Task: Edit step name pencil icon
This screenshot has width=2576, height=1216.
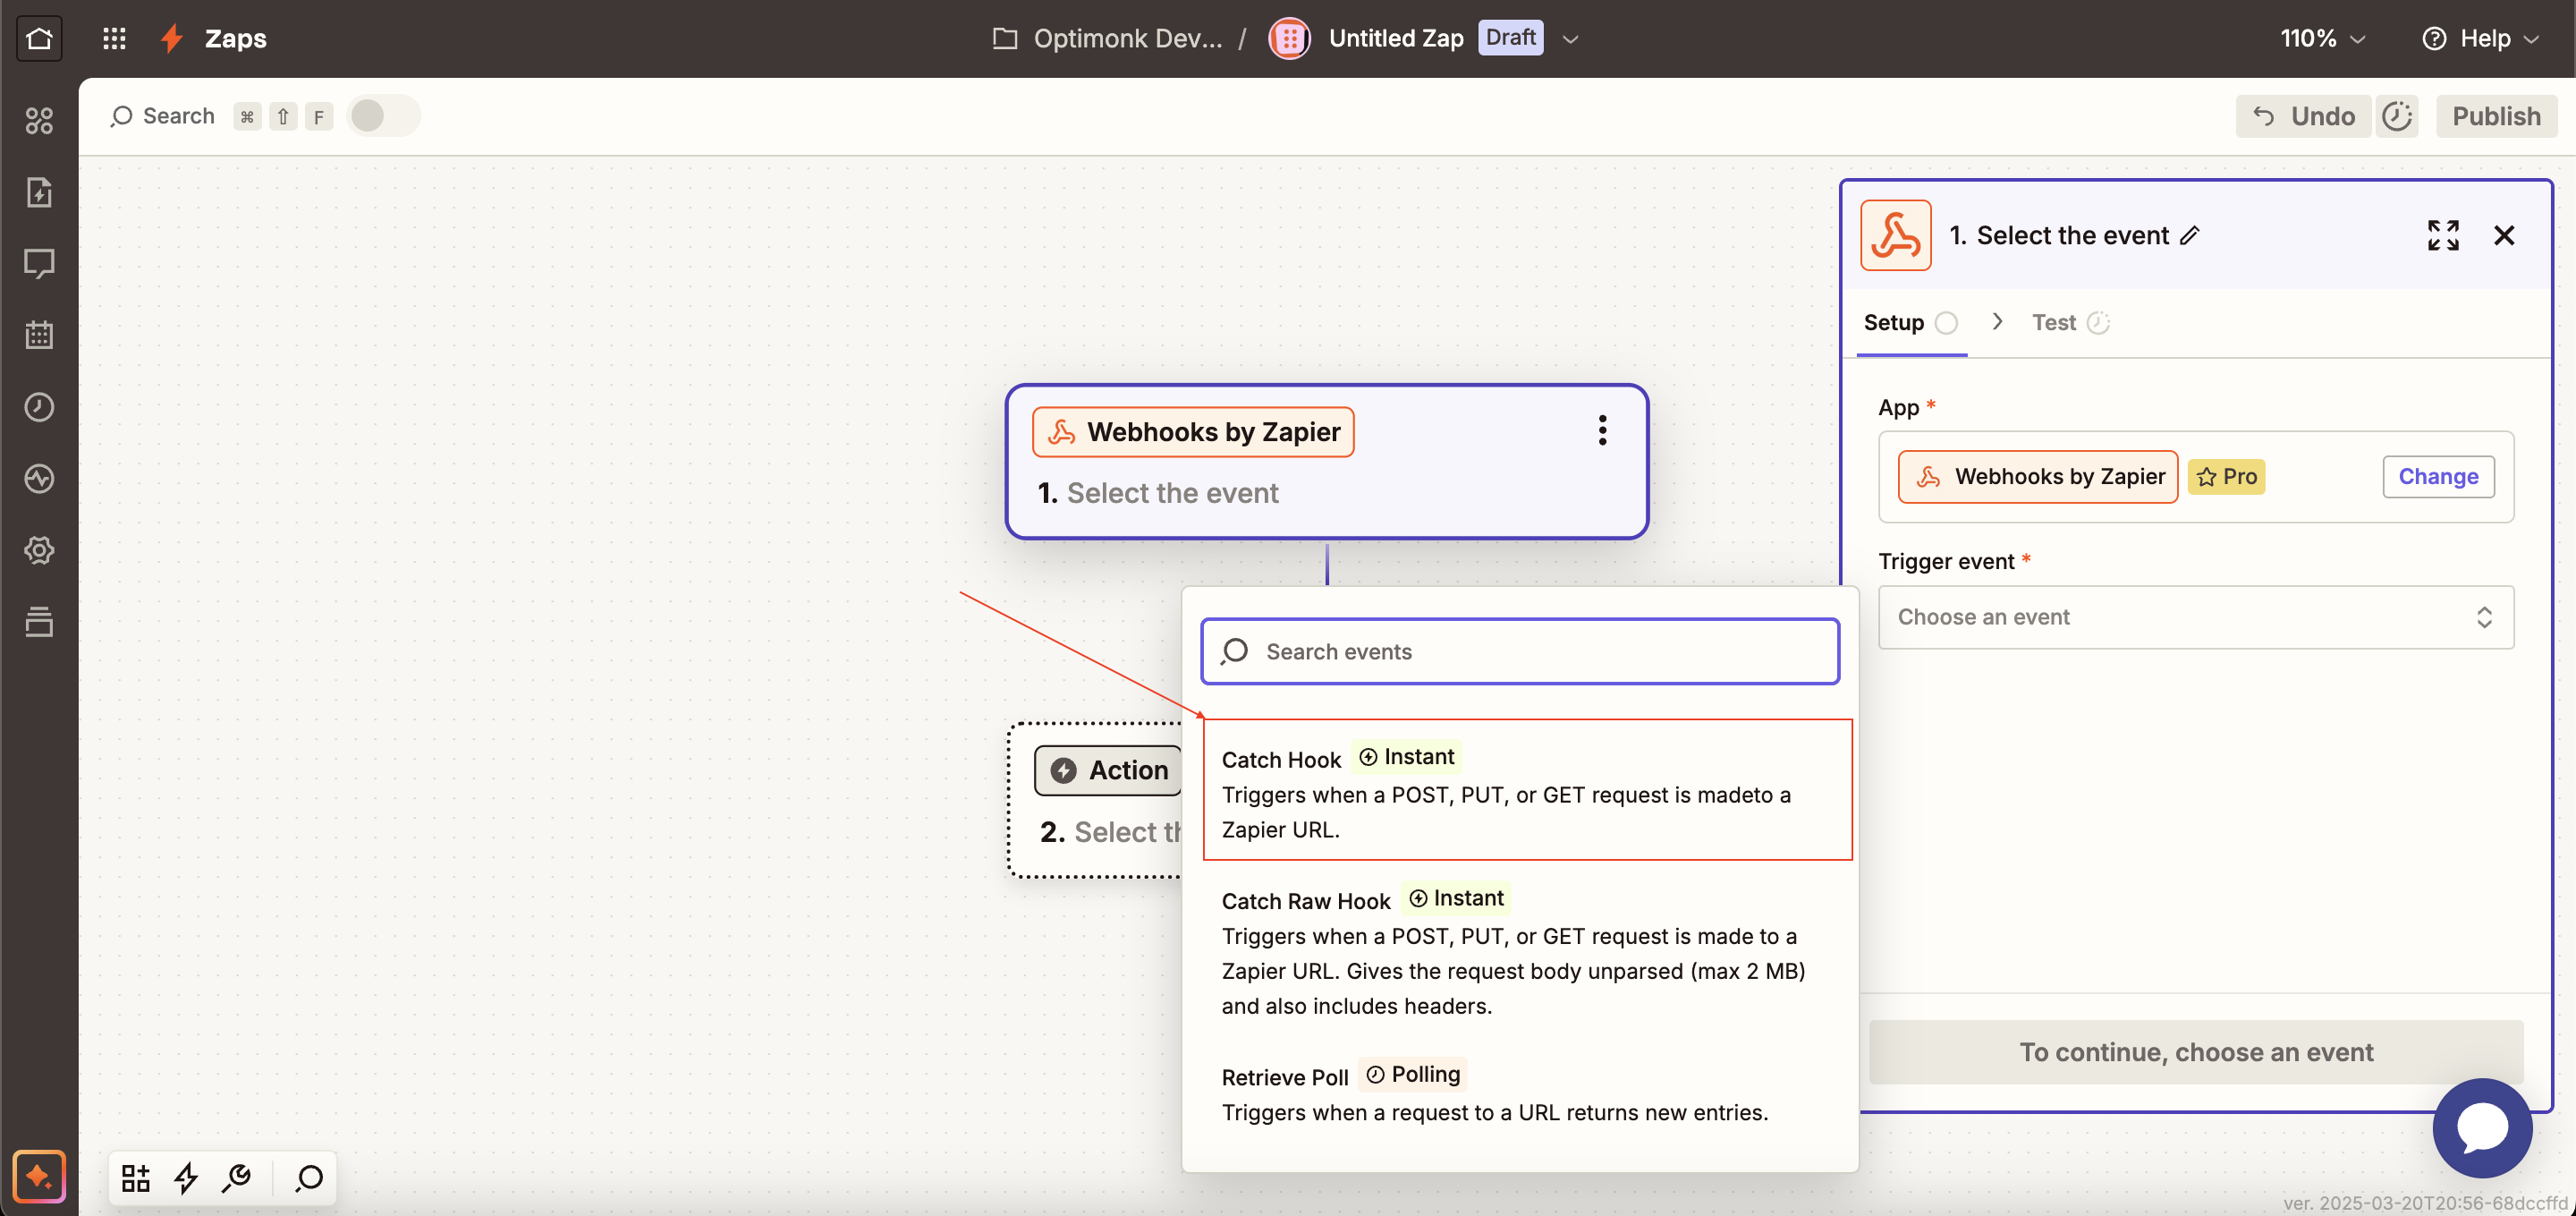Action: click(2190, 235)
